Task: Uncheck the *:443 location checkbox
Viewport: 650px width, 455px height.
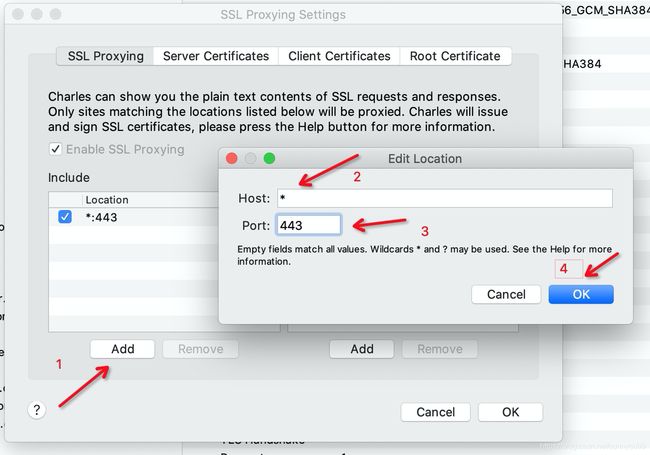Action: pyautogui.click(x=65, y=217)
